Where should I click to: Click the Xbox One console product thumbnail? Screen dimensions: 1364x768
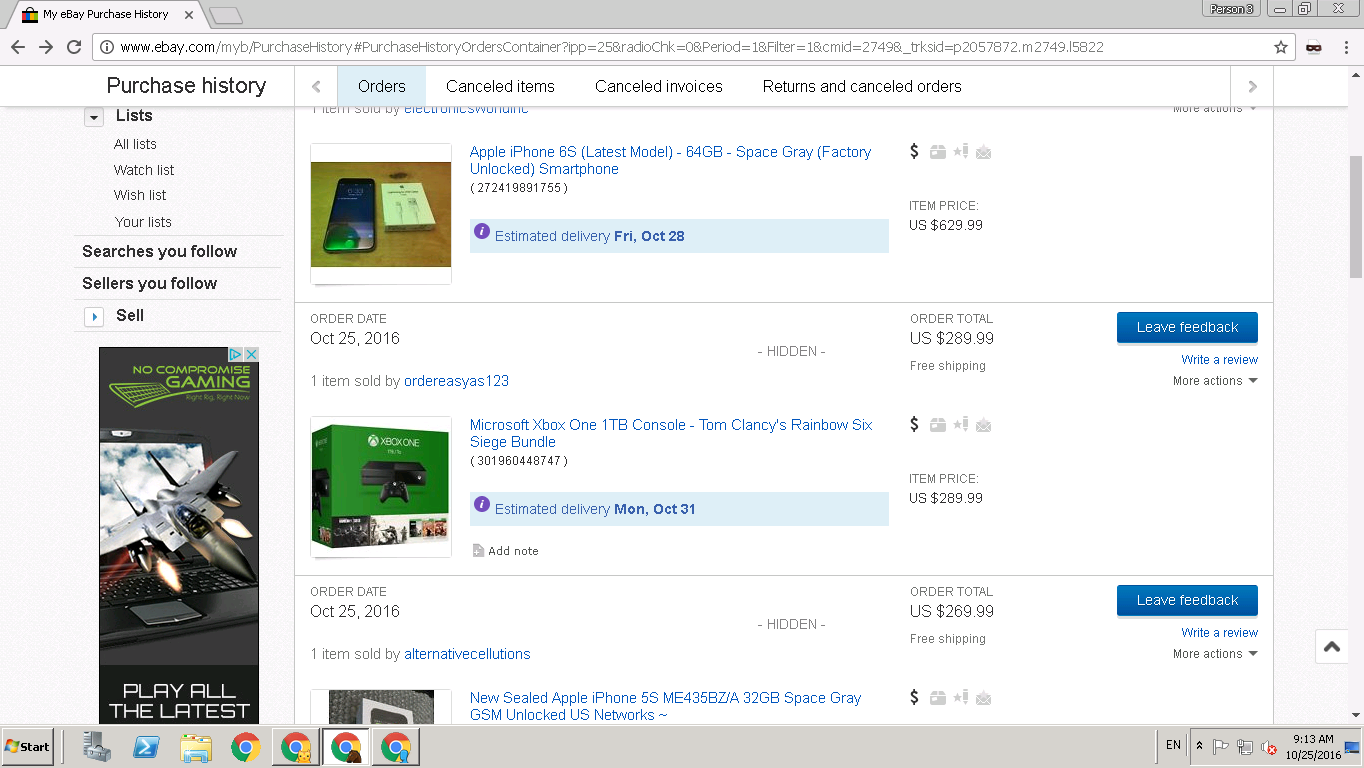click(x=381, y=487)
